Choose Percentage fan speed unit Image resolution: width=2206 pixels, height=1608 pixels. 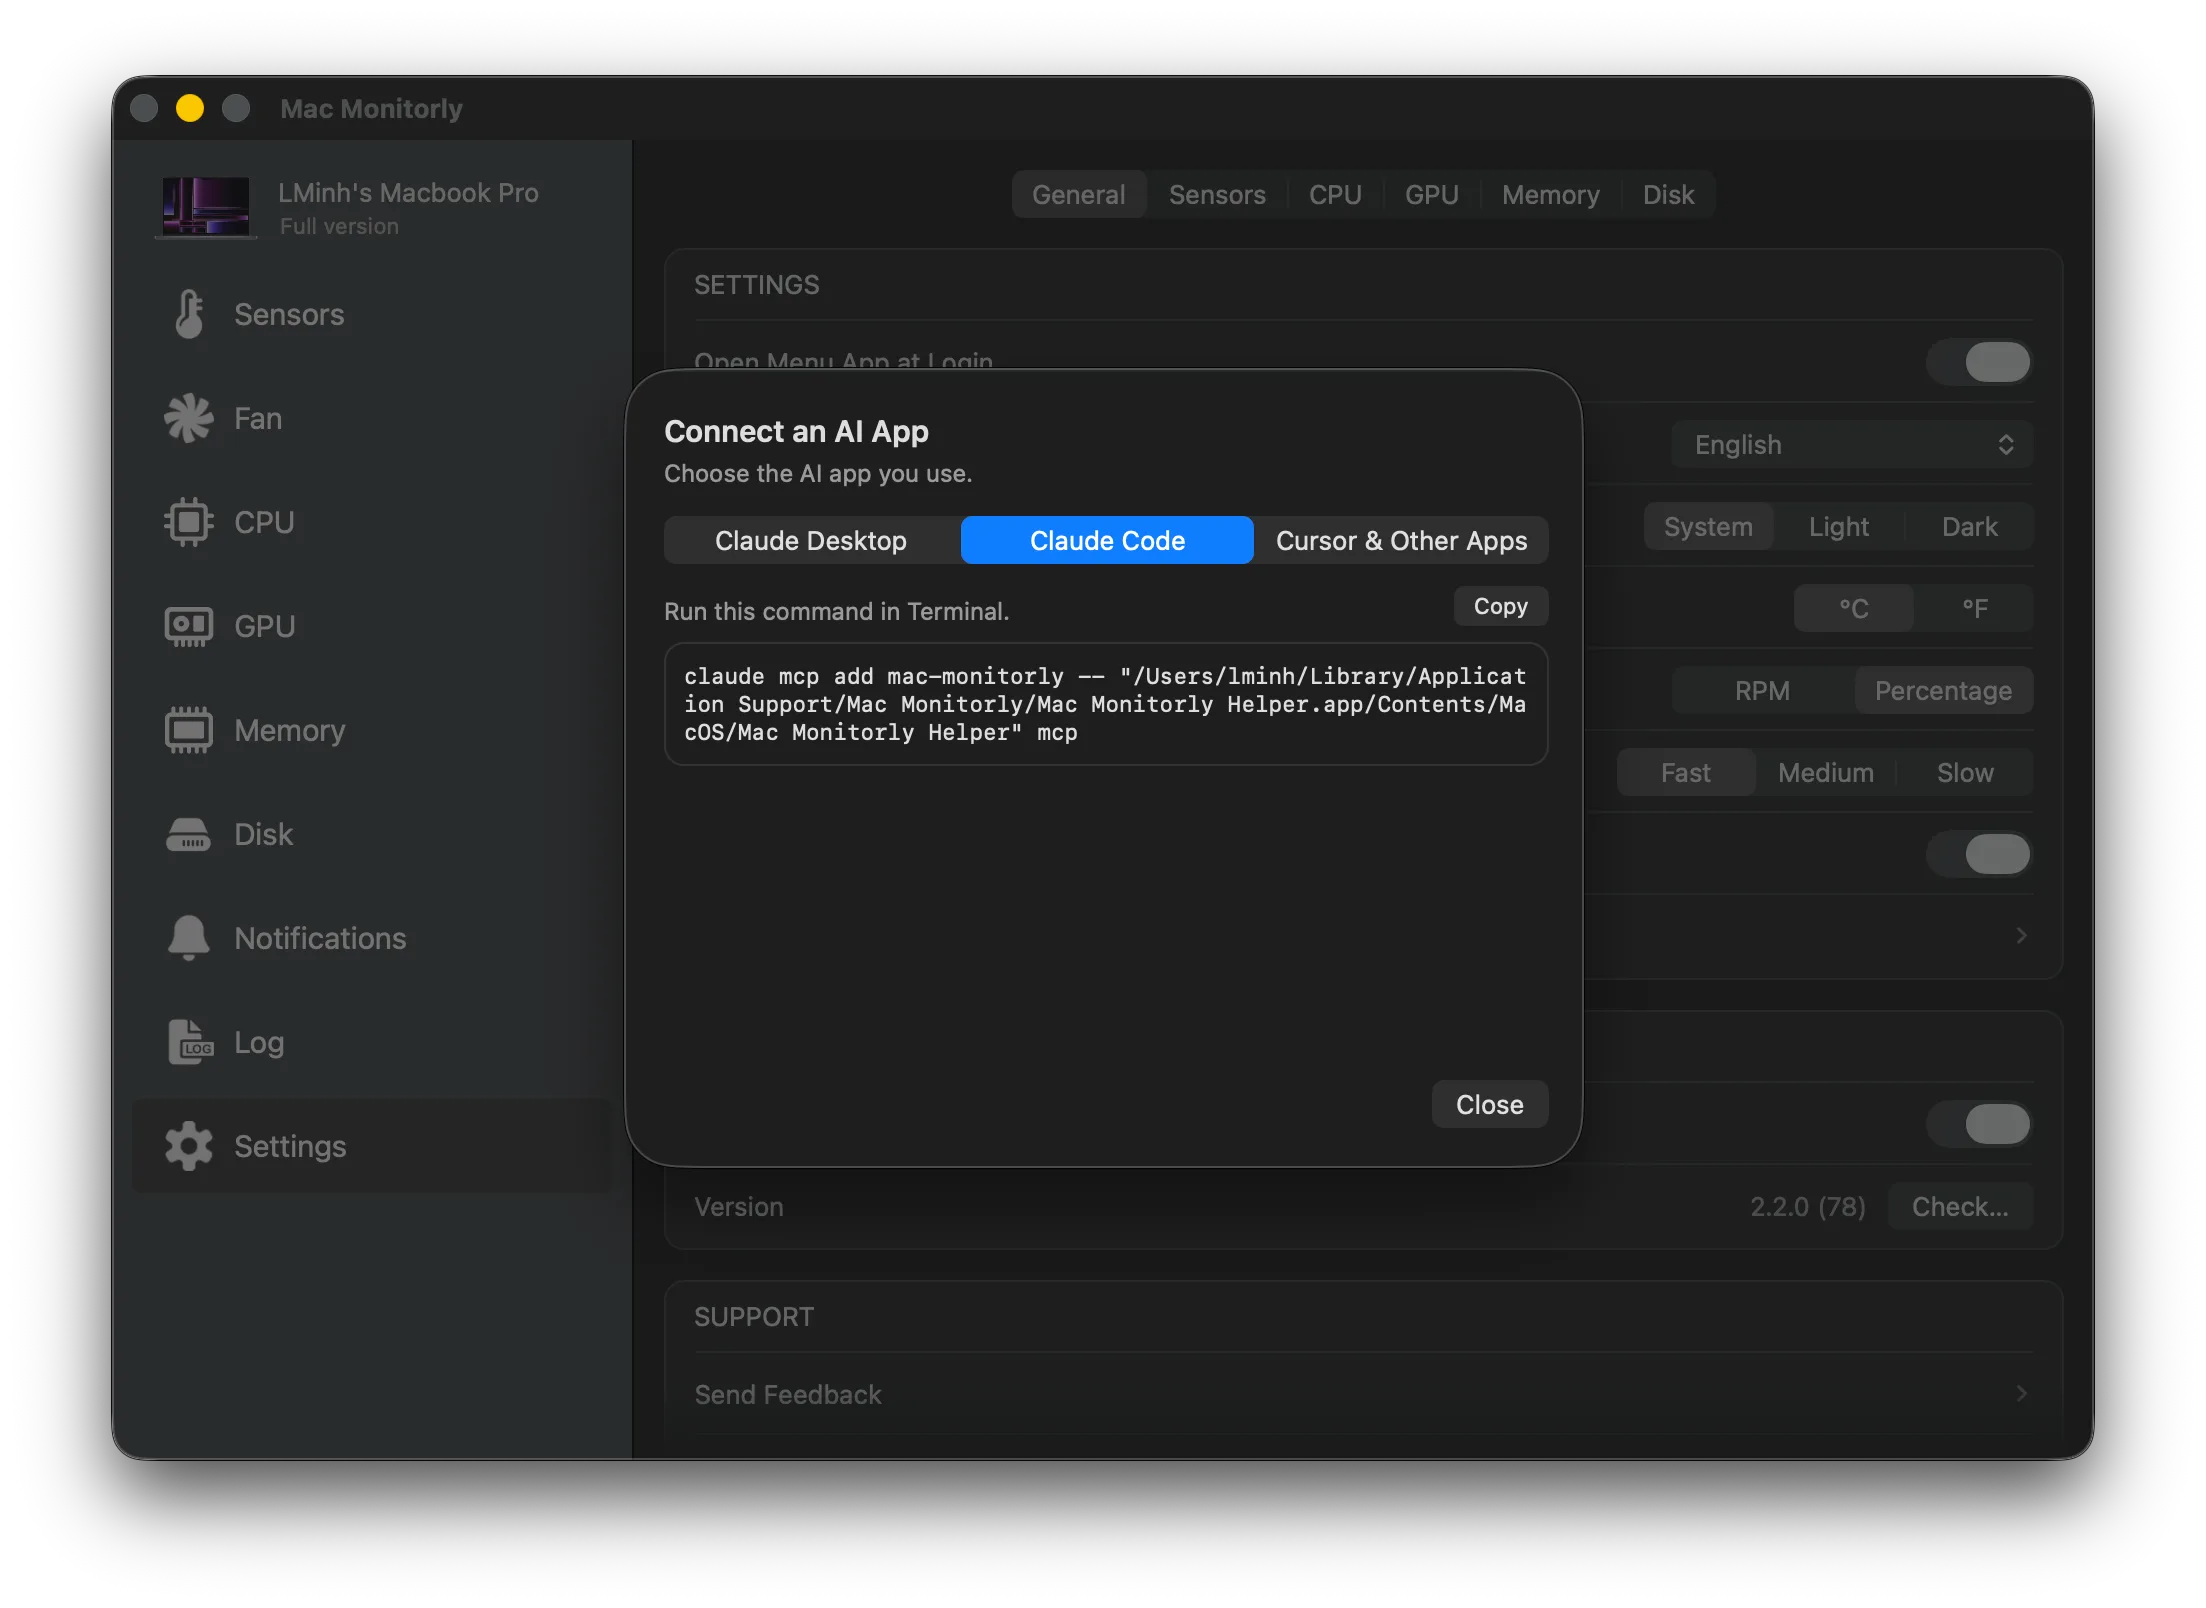pyautogui.click(x=1943, y=690)
